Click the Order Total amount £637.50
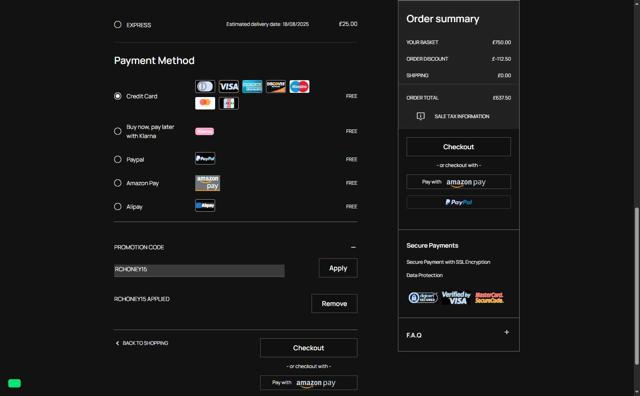This screenshot has width=640, height=396. point(502,98)
